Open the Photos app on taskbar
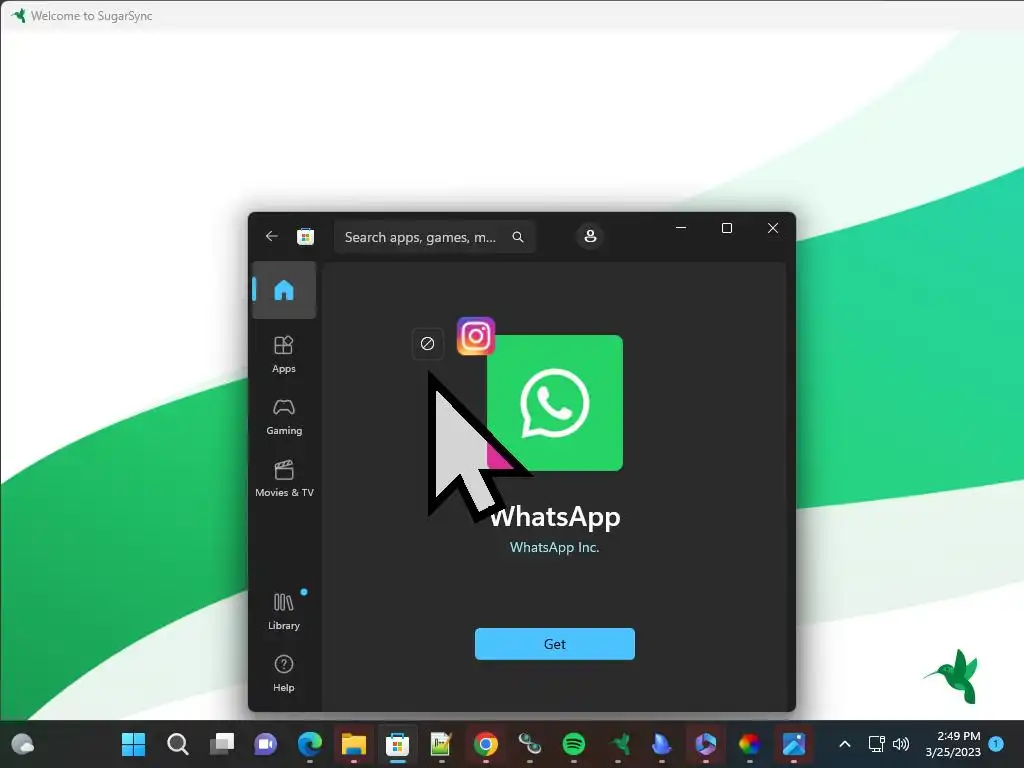Viewport: 1024px width, 768px height. 793,744
